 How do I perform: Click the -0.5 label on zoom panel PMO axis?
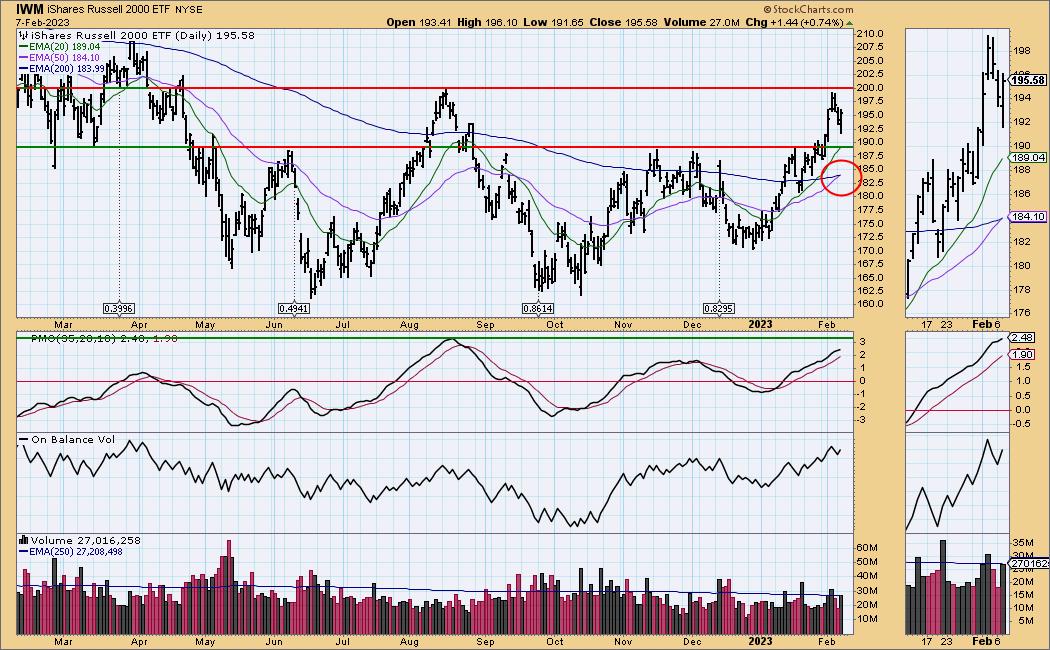[x=1021, y=424]
